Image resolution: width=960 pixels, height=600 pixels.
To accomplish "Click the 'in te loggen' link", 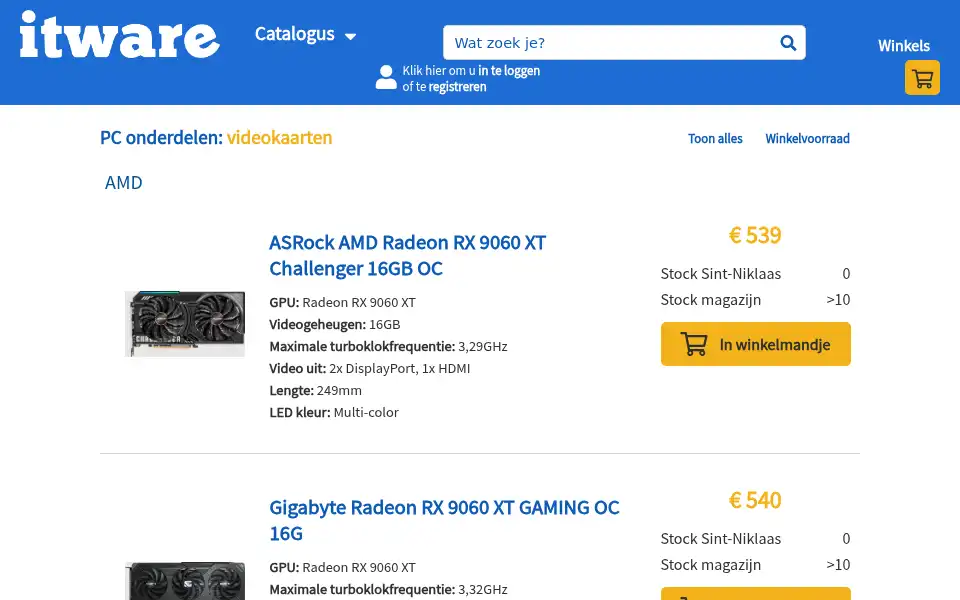I will point(509,70).
